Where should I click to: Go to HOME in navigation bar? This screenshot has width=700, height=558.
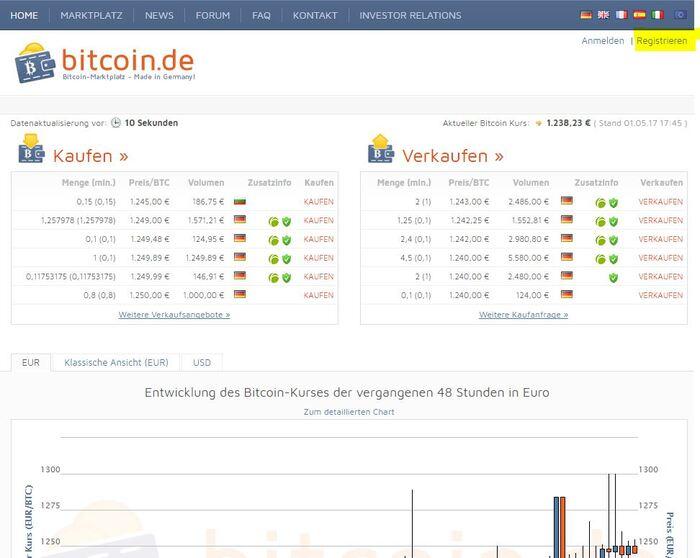click(x=24, y=15)
